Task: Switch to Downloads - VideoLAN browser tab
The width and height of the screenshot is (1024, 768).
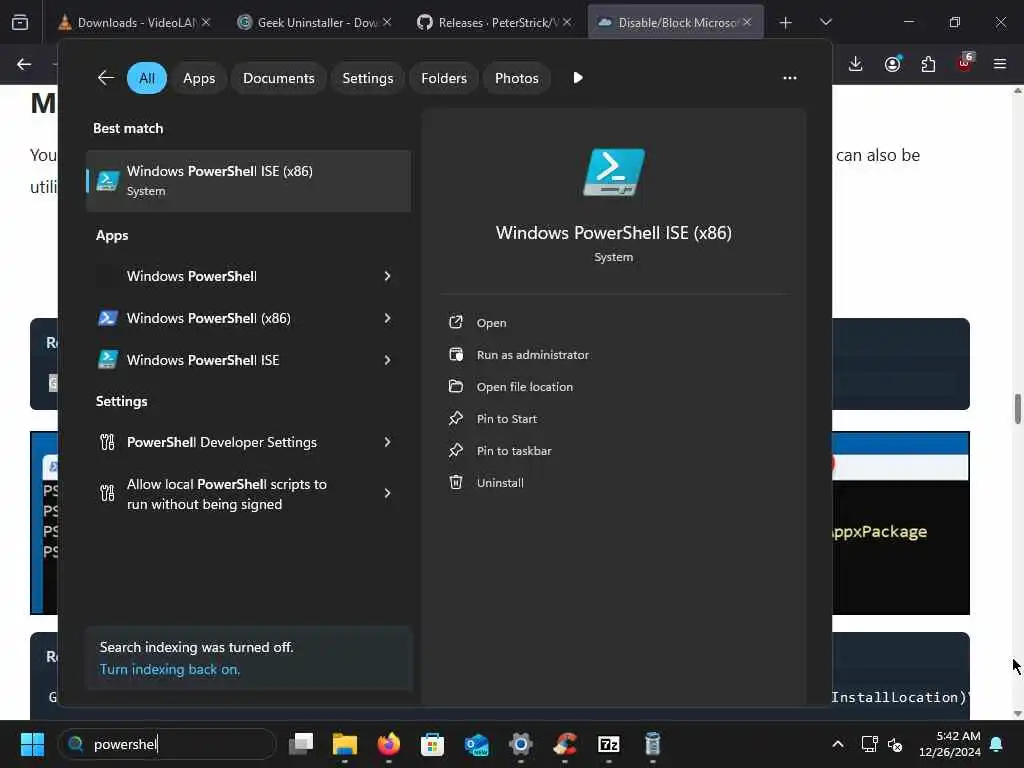Action: point(135,22)
